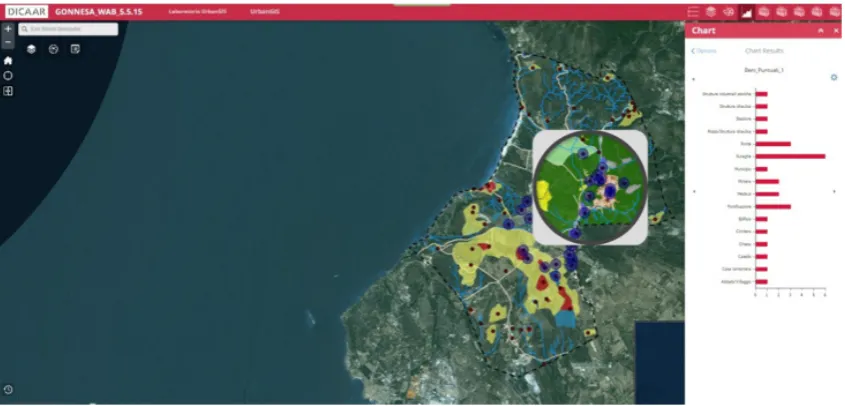
Task: Open the UrbanGIS link in the header
Action: [265, 12]
